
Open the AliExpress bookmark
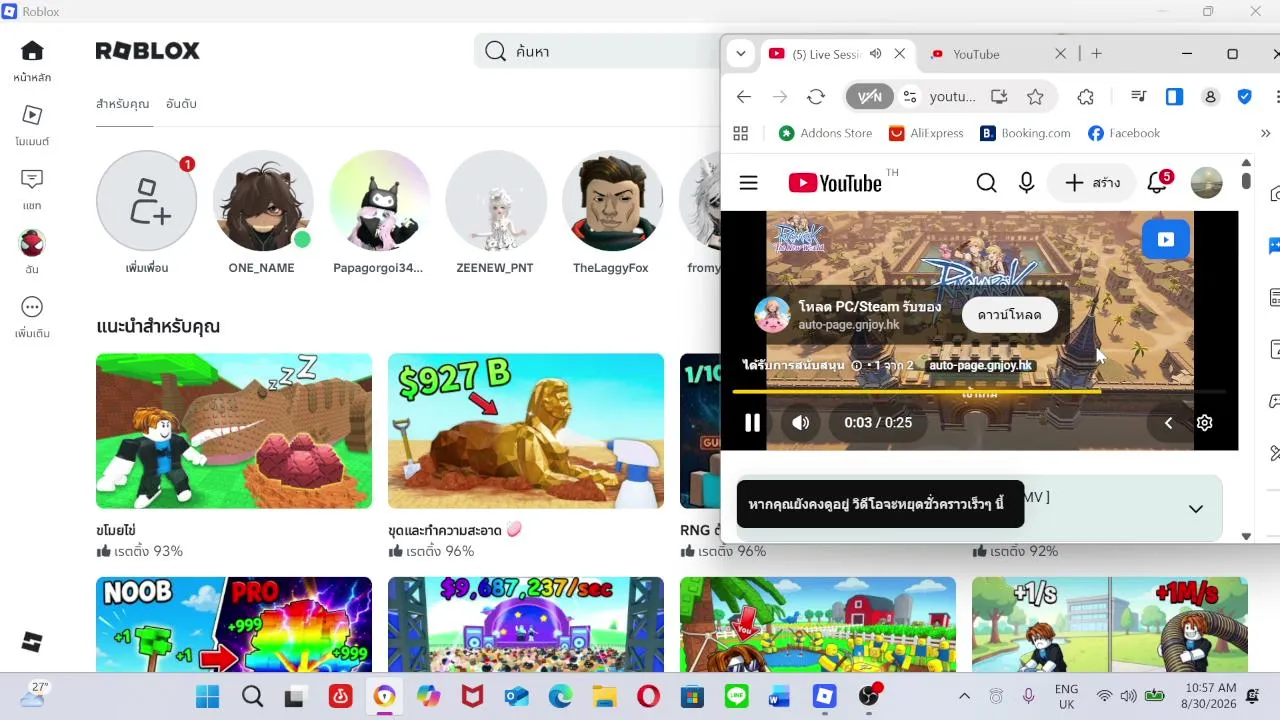[926, 133]
